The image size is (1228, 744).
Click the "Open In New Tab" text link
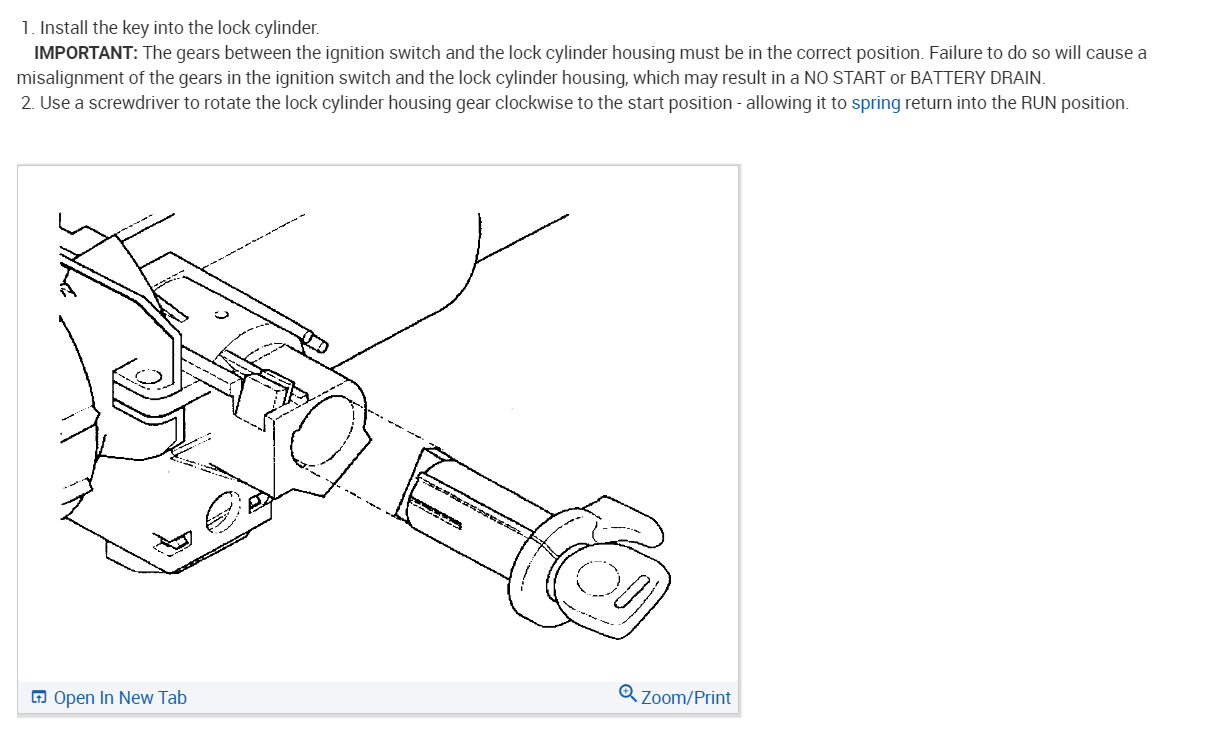pyautogui.click(x=120, y=697)
